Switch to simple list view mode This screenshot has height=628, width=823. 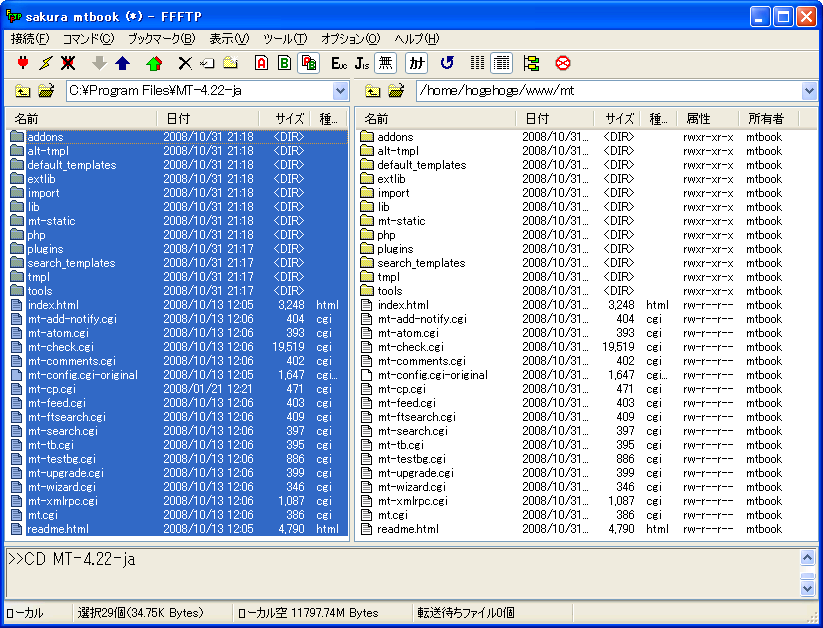478,63
